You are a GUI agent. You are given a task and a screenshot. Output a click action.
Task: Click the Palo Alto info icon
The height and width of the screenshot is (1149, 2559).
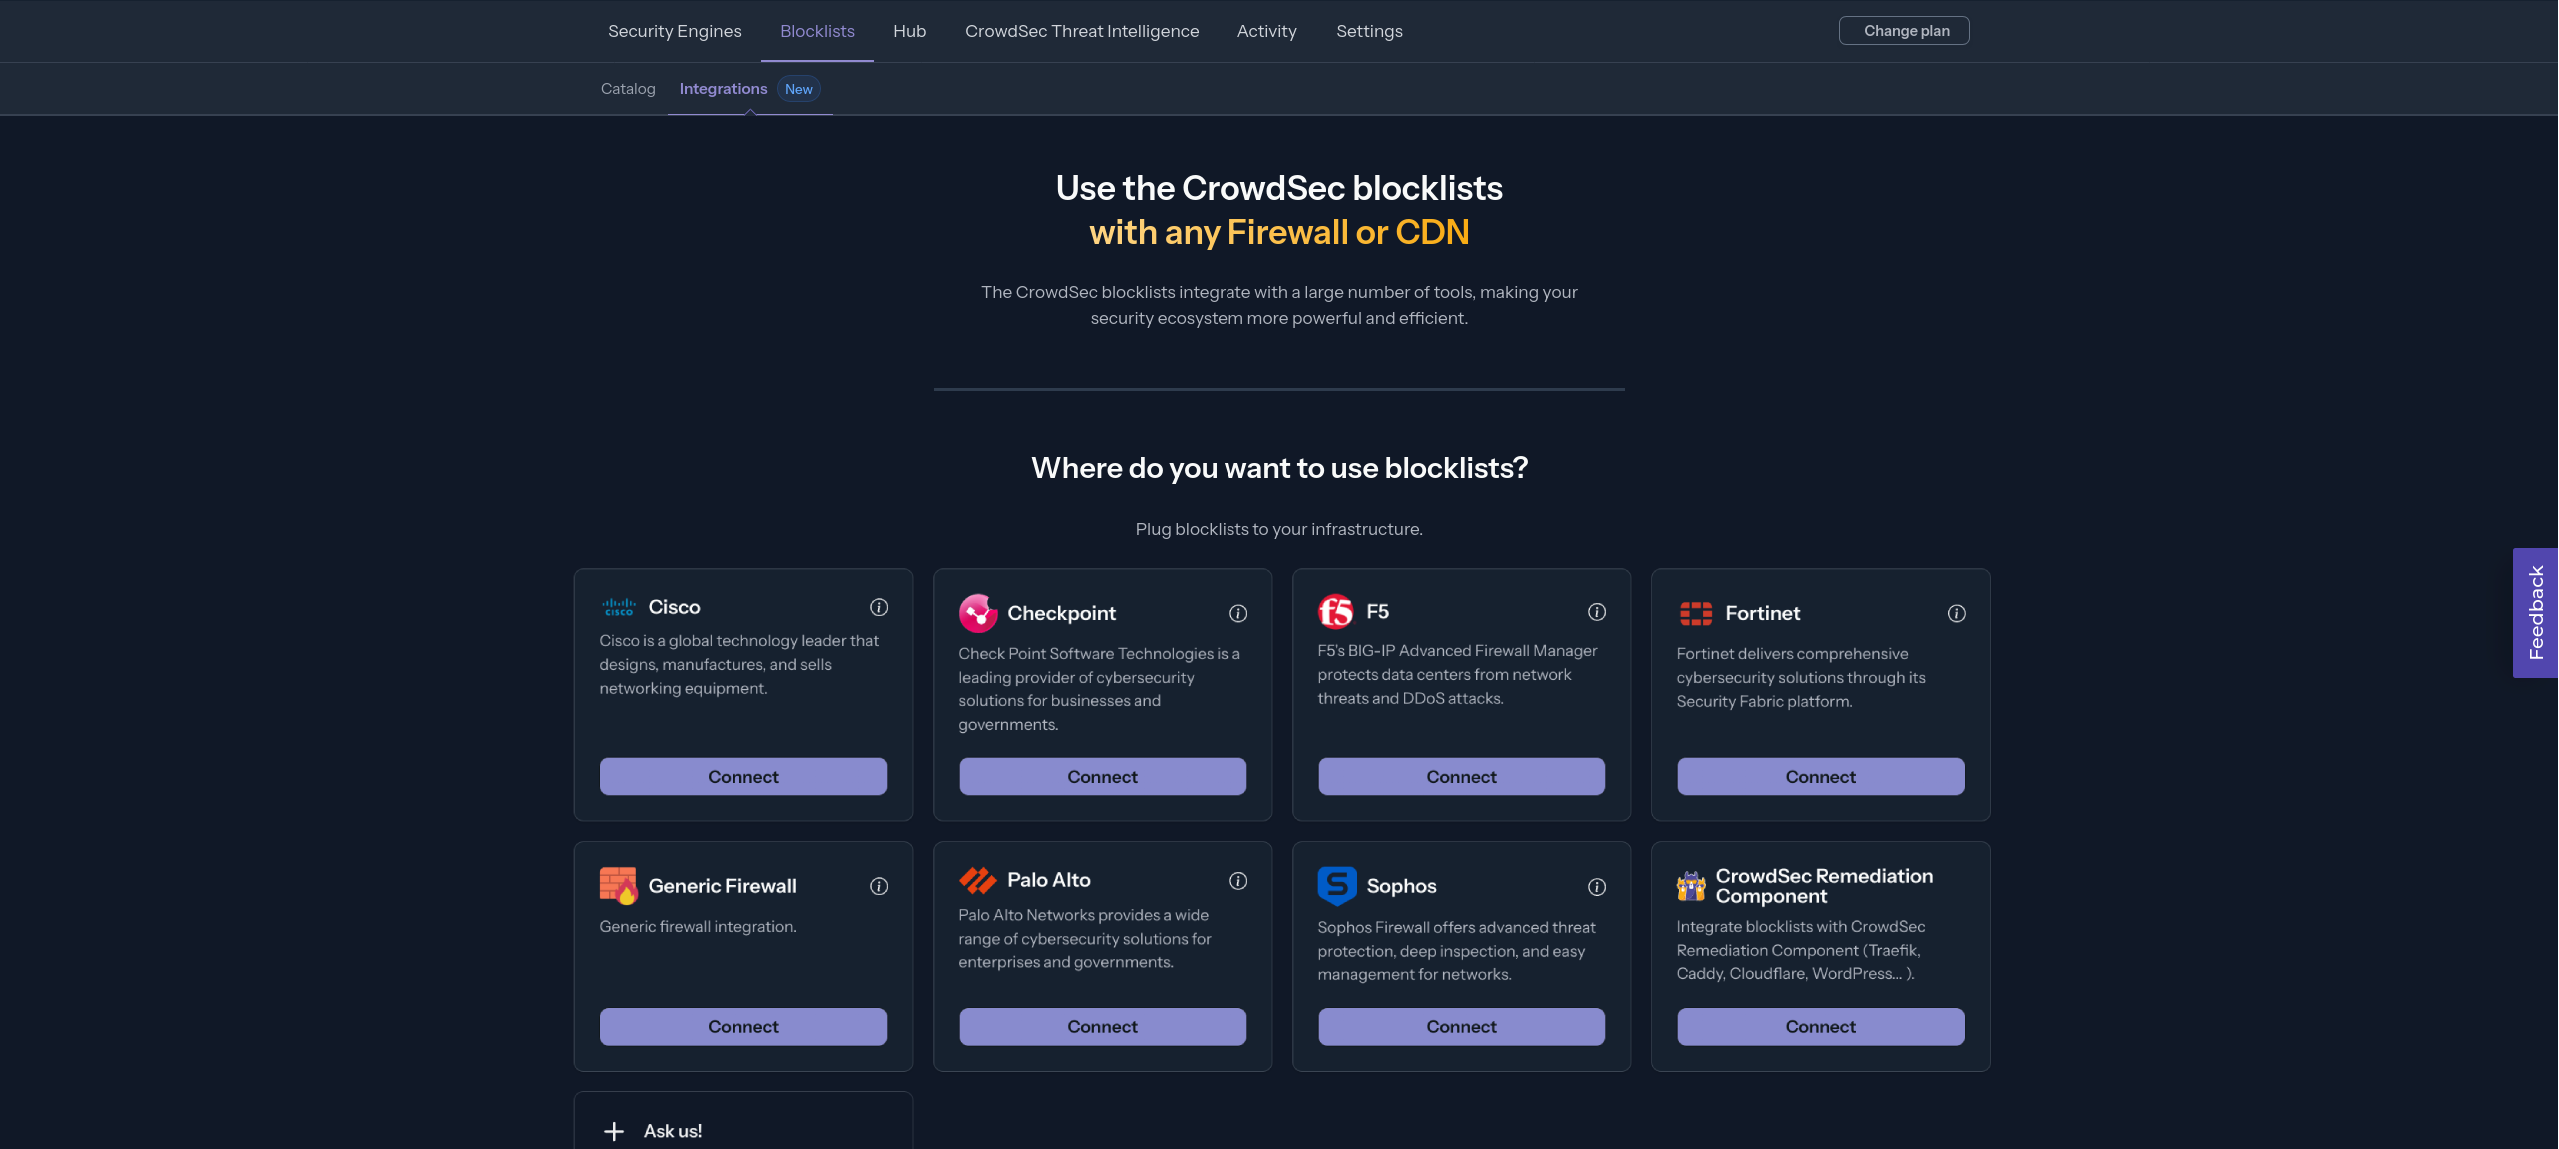pos(1237,883)
